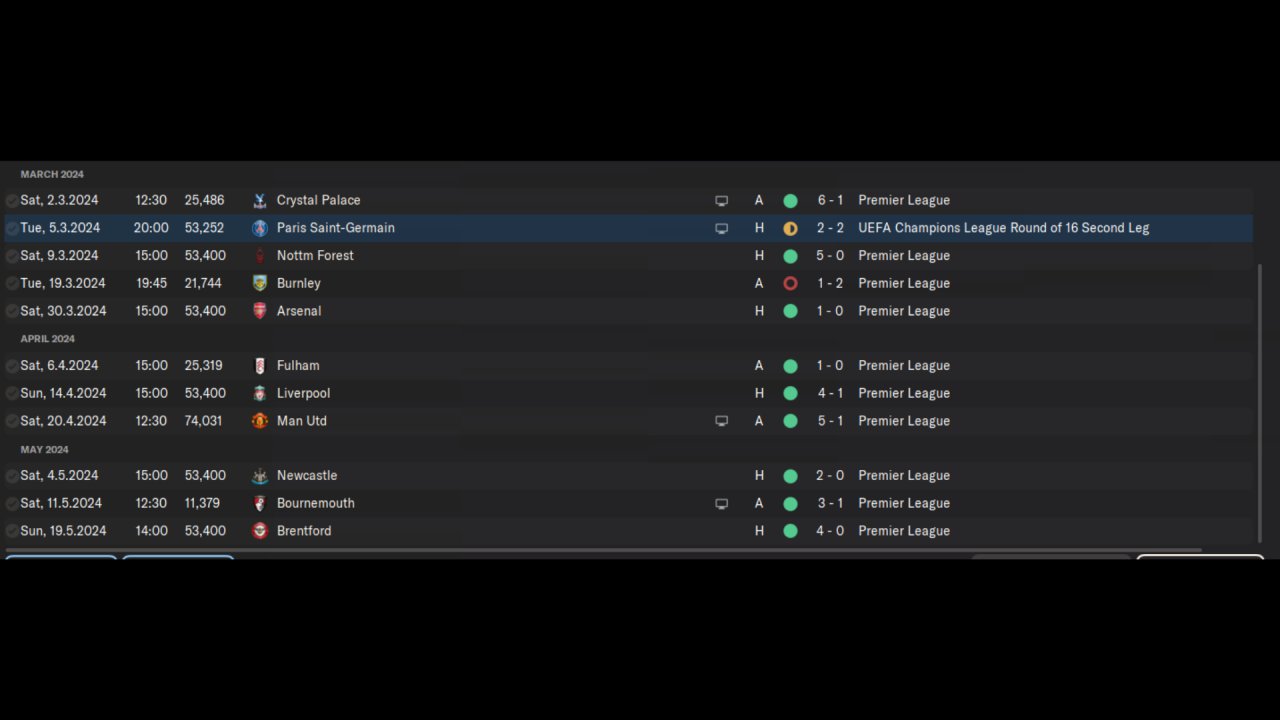Screen dimensions: 1280x720
Task: Click the green win dot for Fulham
Action: pyautogui.click(x=790, y=366)
